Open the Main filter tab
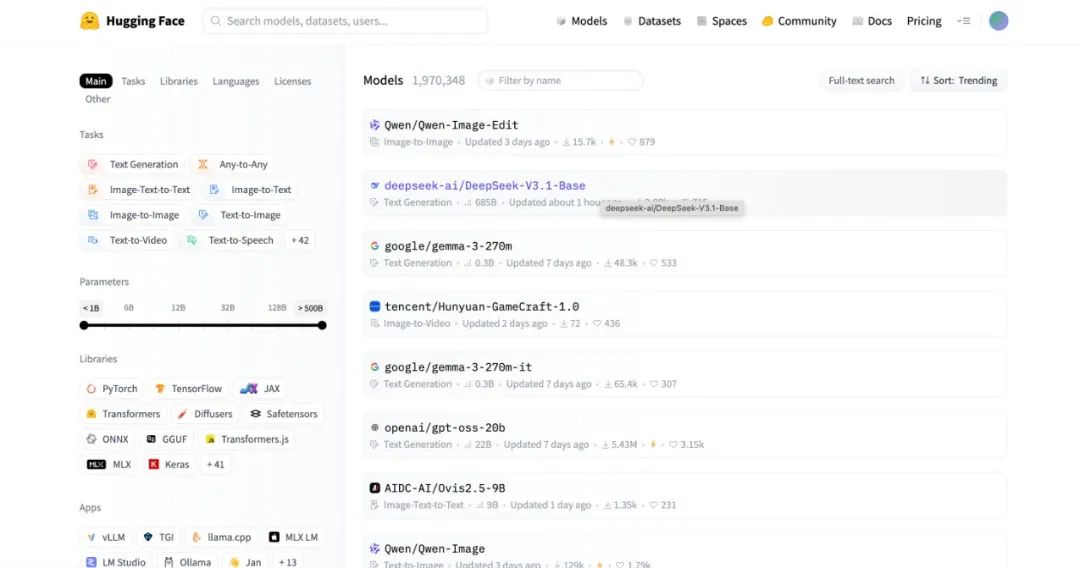The height and width of the screenshot is (568, 1080). [96, 81]
